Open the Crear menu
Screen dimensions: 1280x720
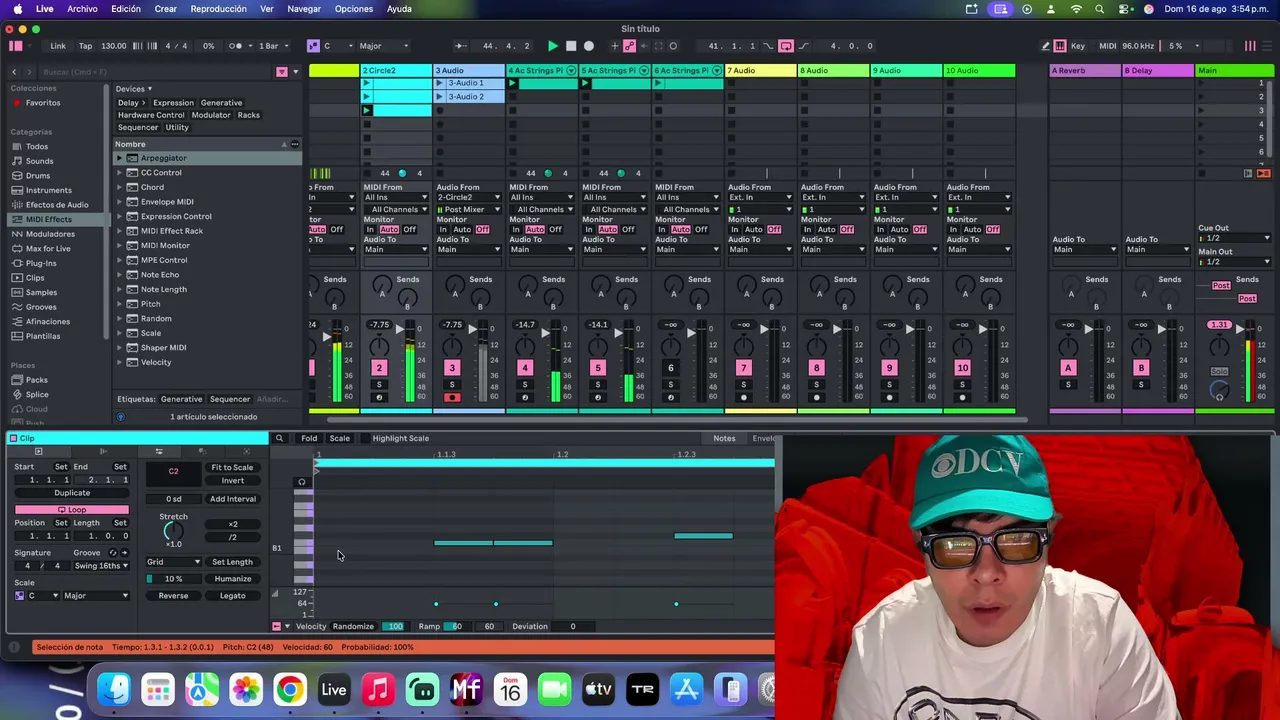(165, 9)
